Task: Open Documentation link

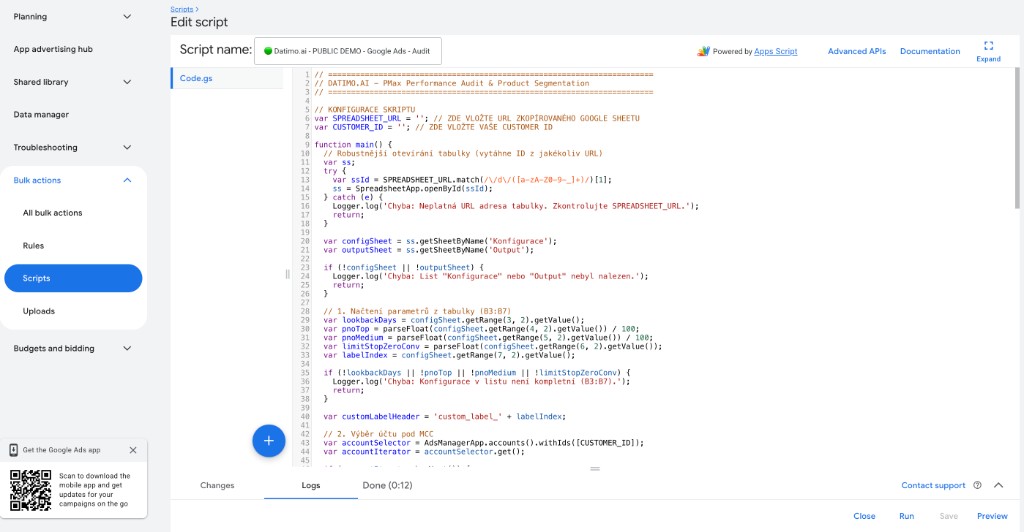Action: click(x=930, y=51)
